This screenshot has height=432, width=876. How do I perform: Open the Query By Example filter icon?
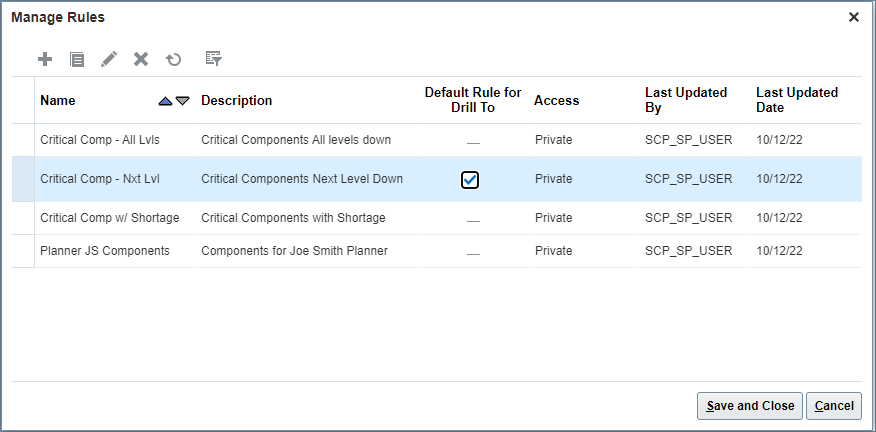(x=213, y=59)
